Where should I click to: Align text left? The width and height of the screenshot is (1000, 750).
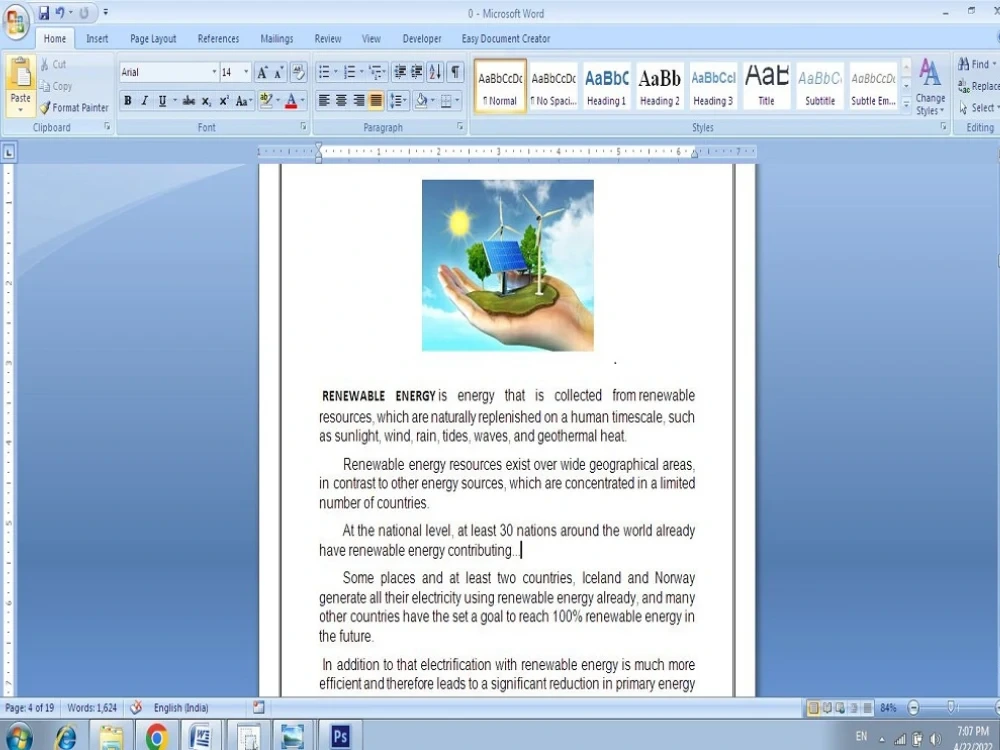coord(324,101)
